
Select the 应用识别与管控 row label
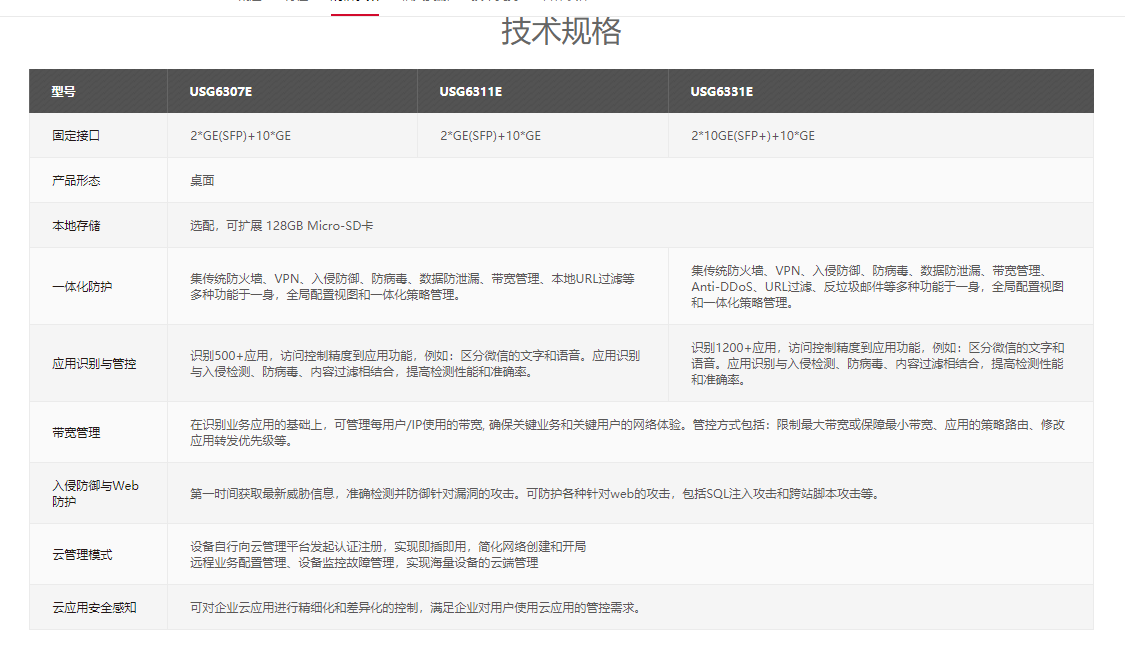[x=94, y=364]
